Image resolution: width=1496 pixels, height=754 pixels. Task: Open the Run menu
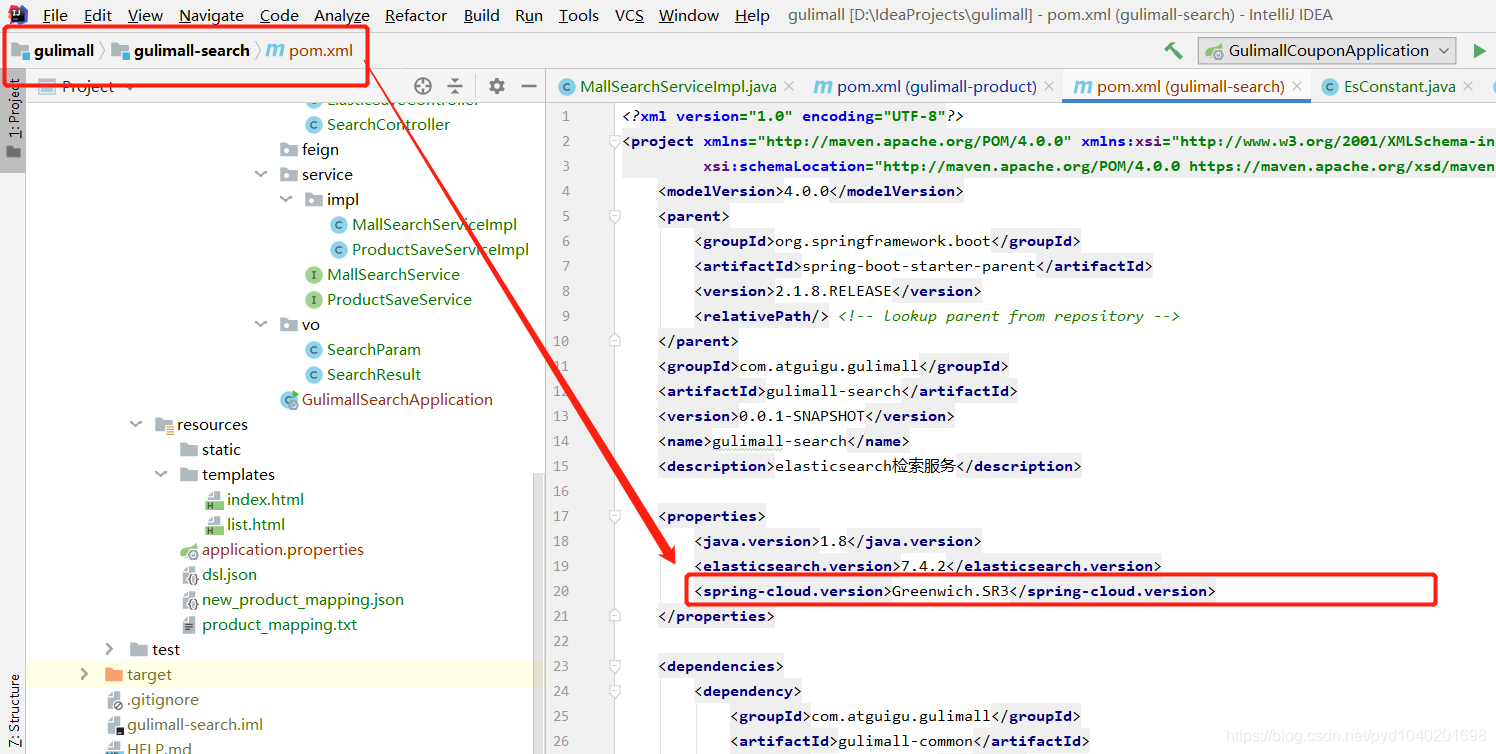(529, 15)
